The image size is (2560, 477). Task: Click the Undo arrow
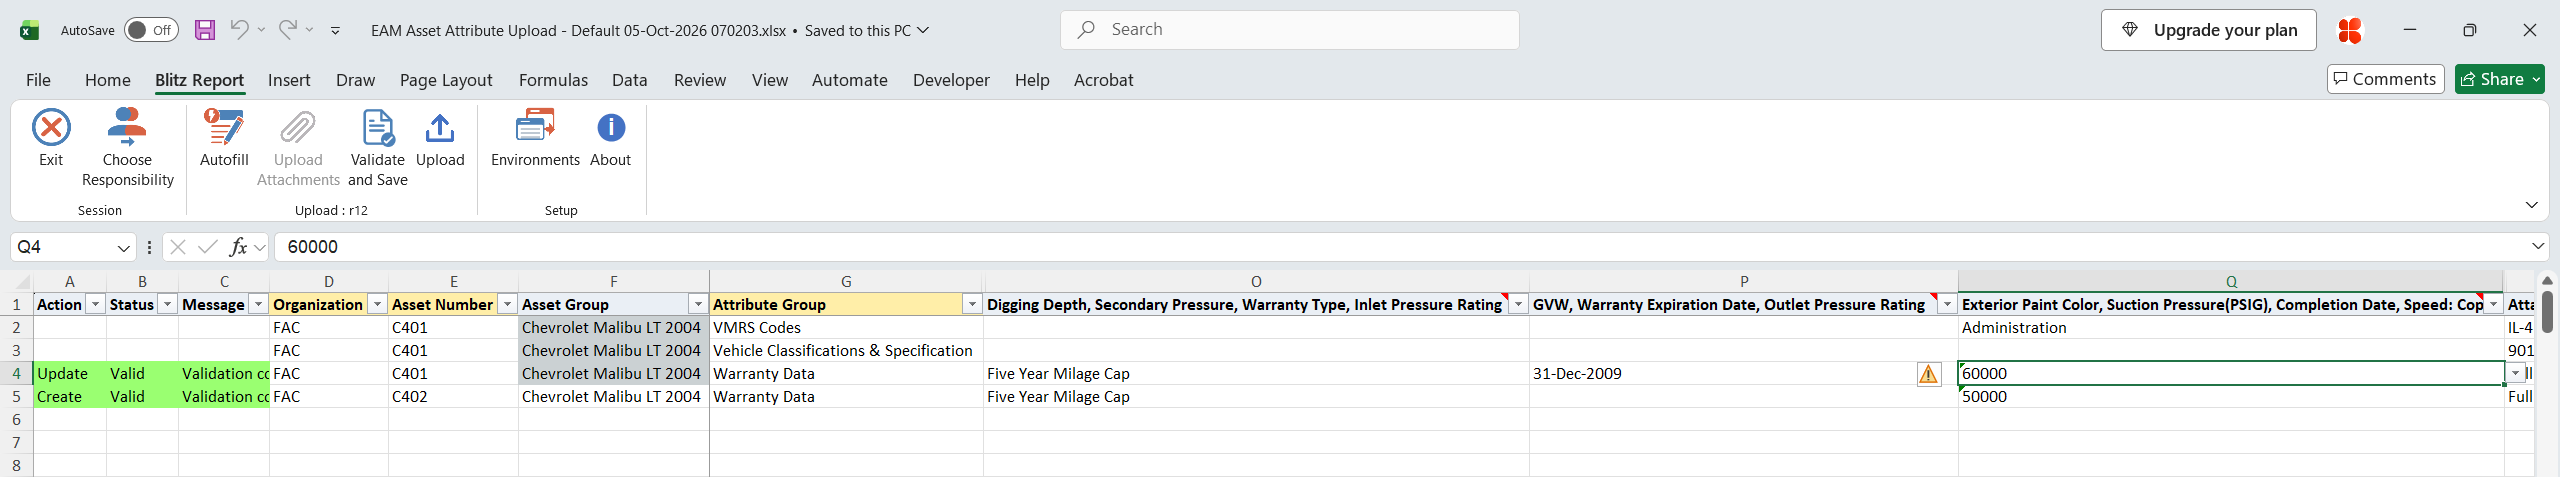coord(239,29)
